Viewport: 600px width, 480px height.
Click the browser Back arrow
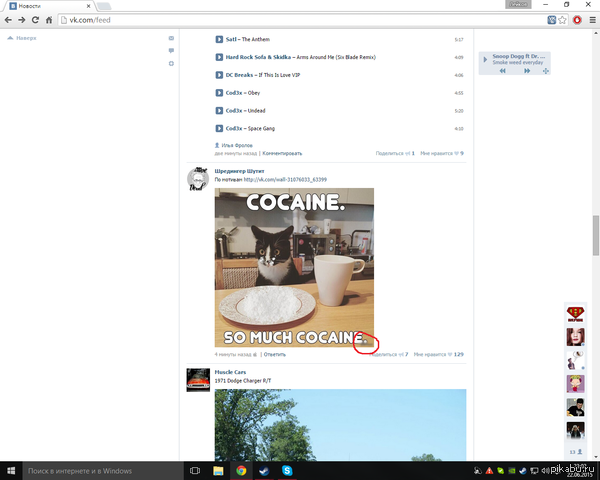pos(8,20)
